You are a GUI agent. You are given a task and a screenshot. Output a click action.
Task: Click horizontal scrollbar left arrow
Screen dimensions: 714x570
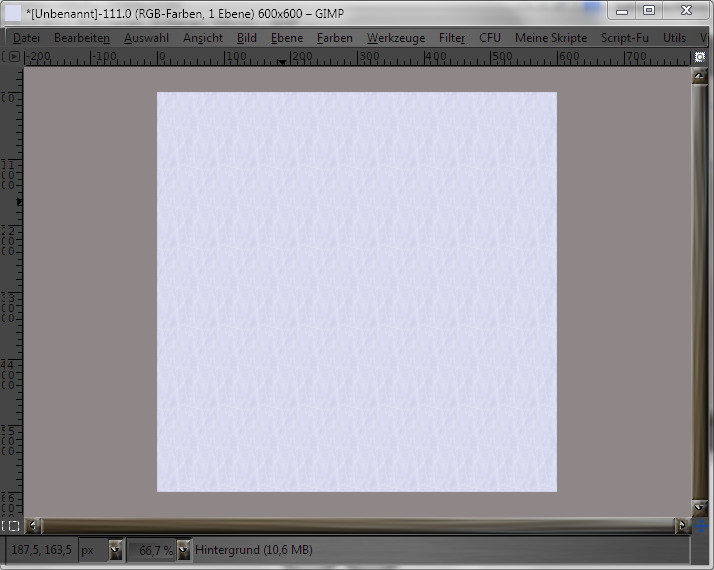[34, 525]
